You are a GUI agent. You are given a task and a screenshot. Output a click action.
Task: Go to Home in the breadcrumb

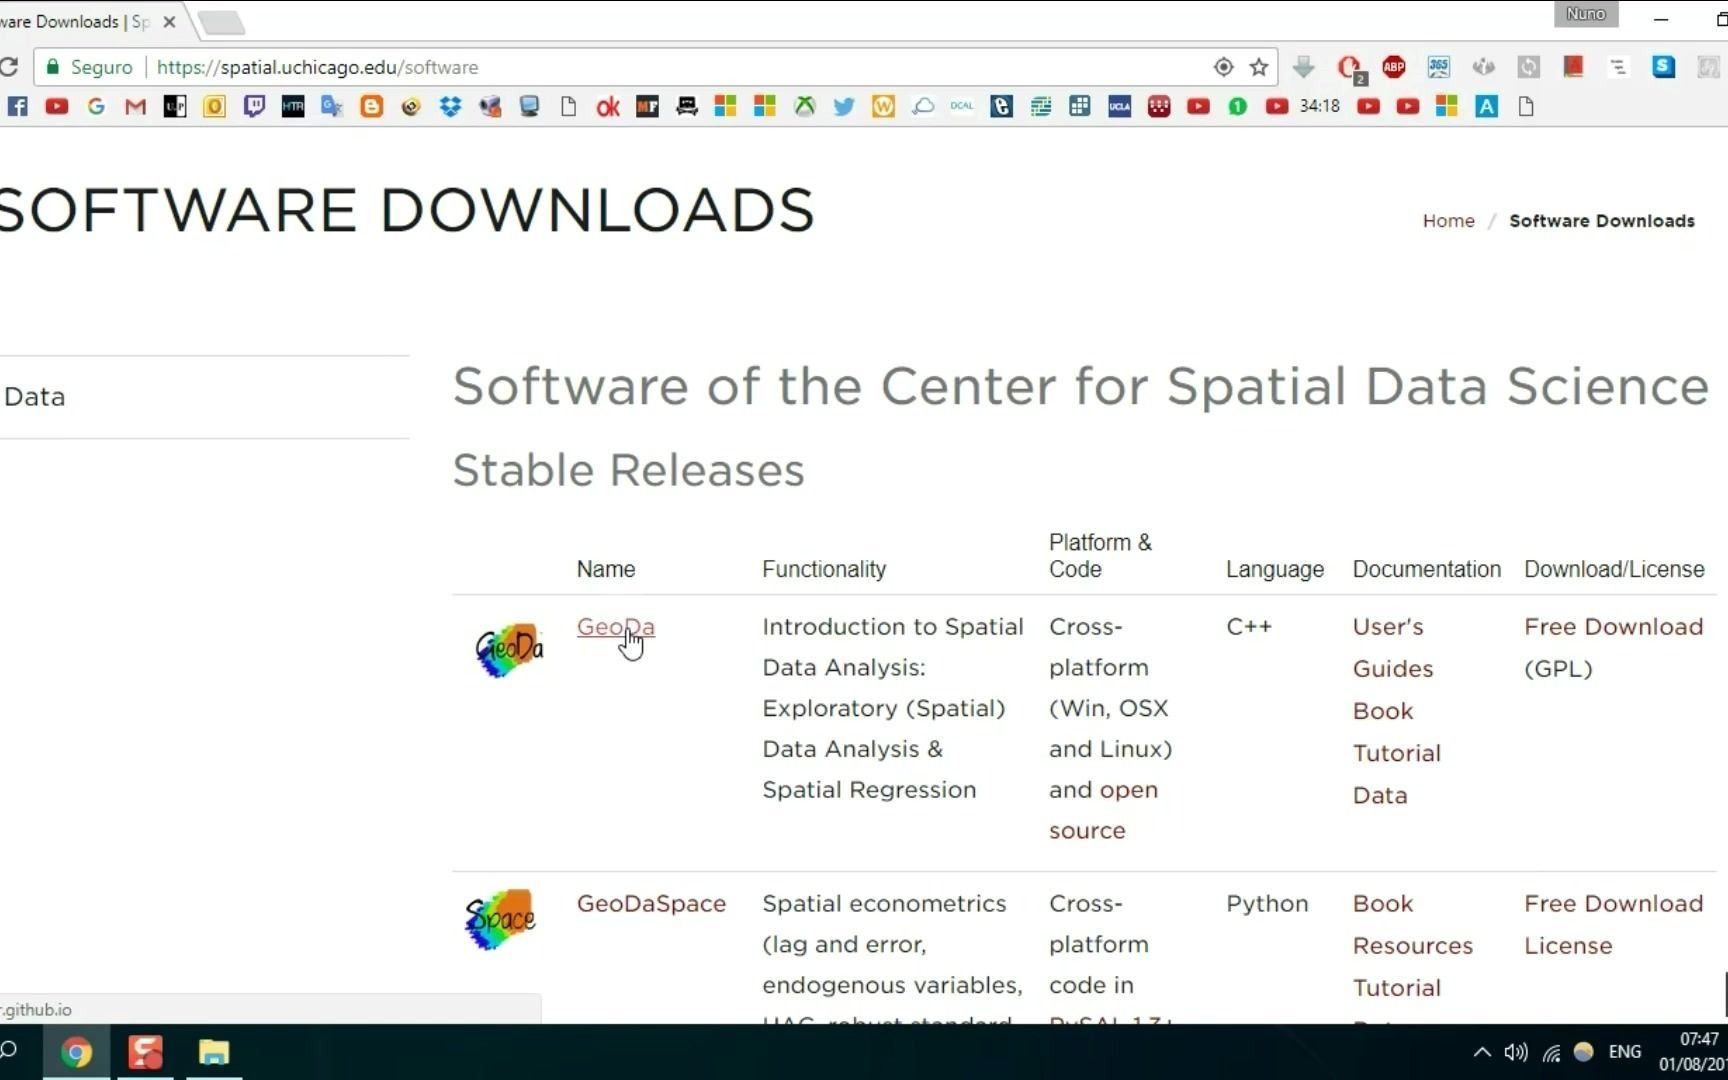point(1448,220)
